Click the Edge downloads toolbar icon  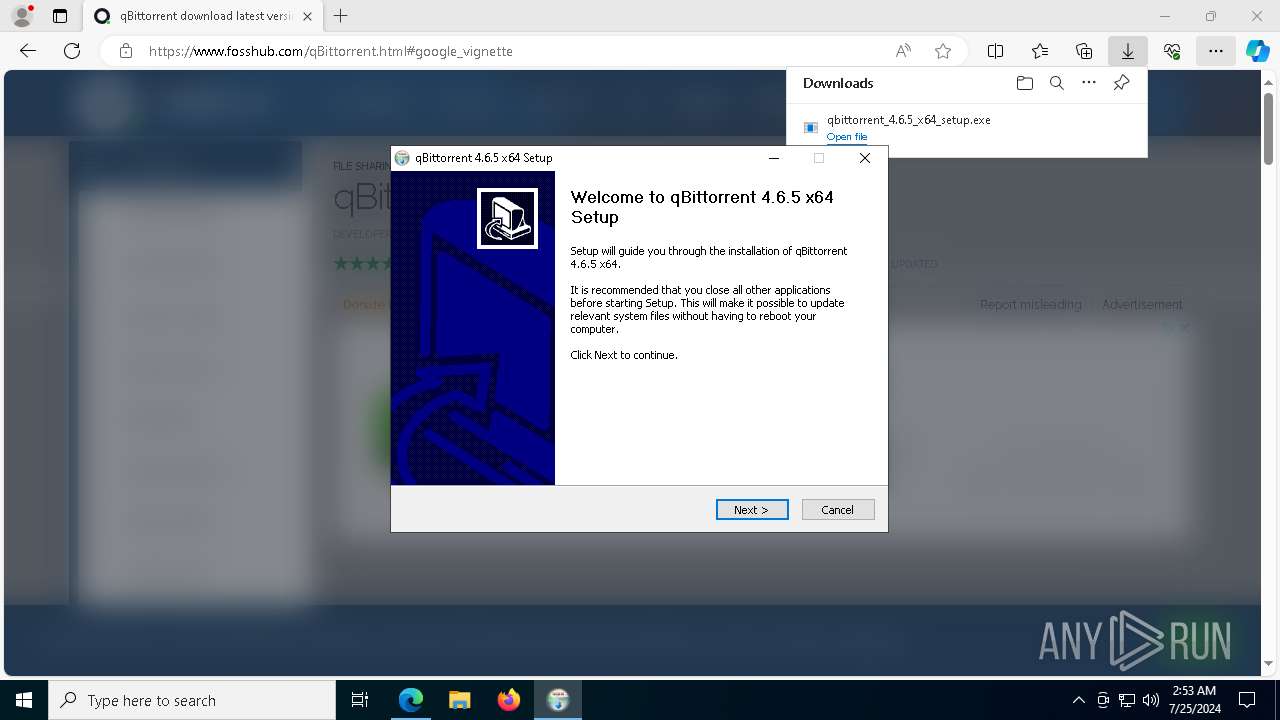click(x=1128, y=51)
